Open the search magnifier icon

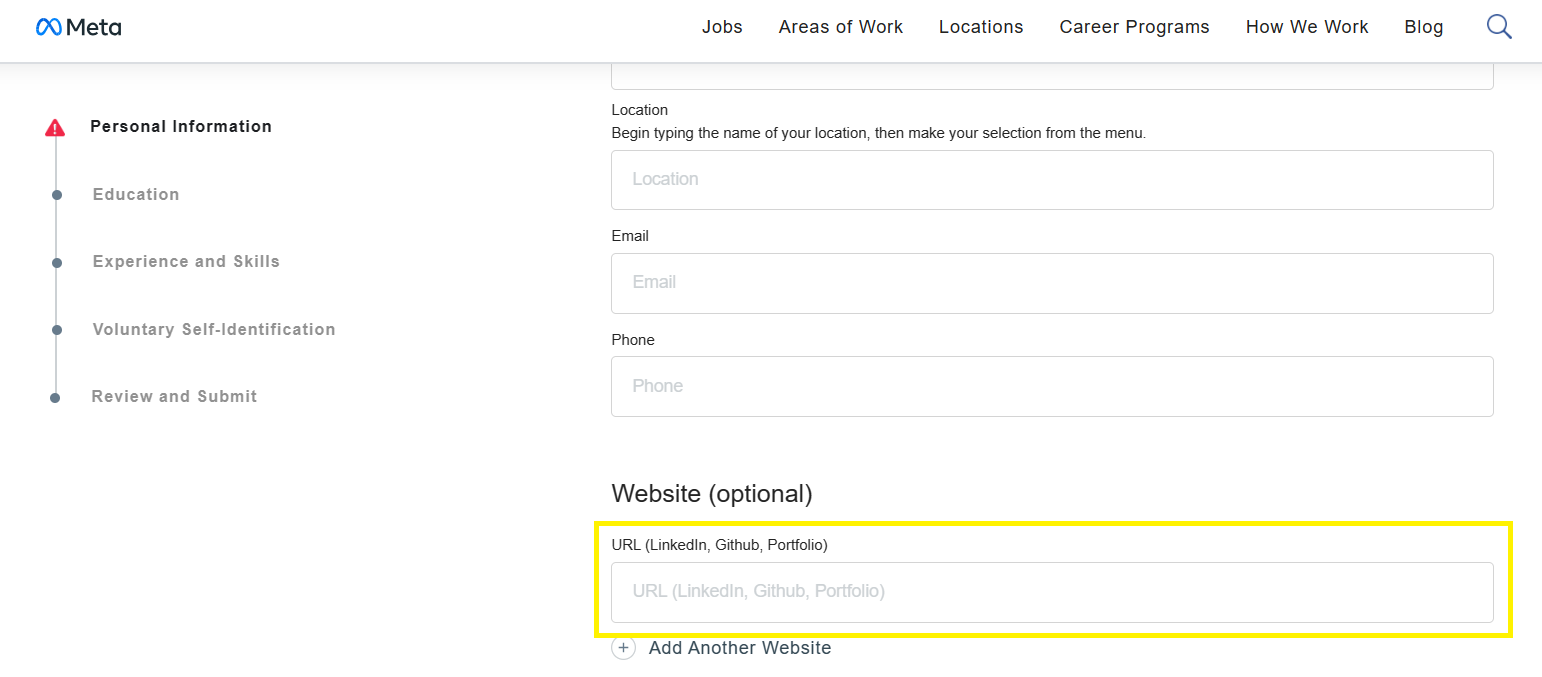(1499, 27)
